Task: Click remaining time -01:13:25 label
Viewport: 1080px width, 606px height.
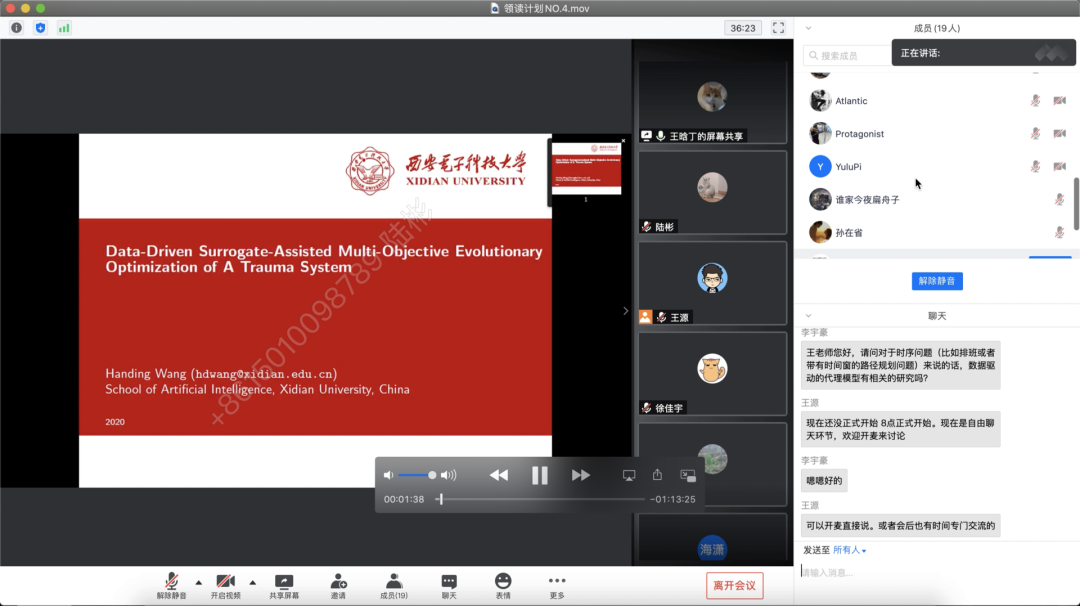Action: click(x=673, y=499)
